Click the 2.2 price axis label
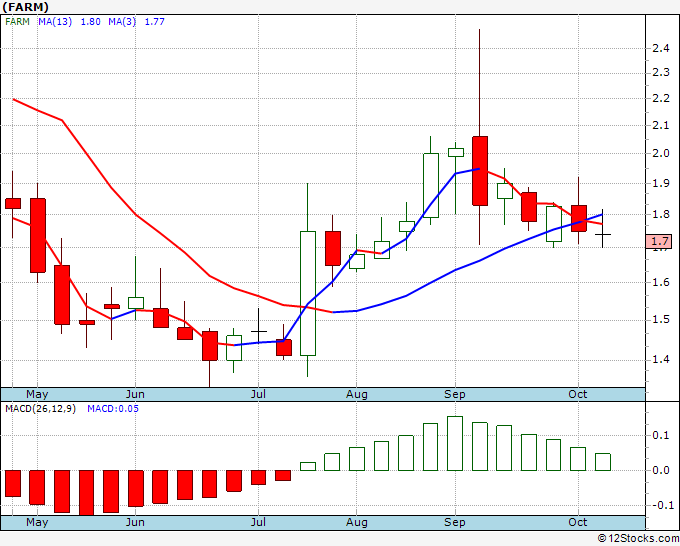 click(x=661, y=98)
